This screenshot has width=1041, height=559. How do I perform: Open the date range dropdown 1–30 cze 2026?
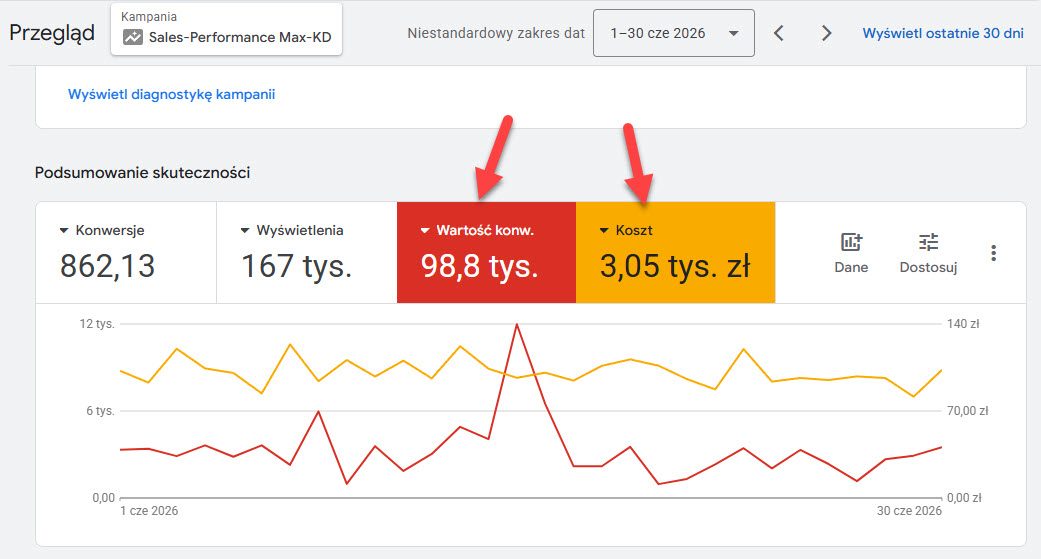(673, 33)
